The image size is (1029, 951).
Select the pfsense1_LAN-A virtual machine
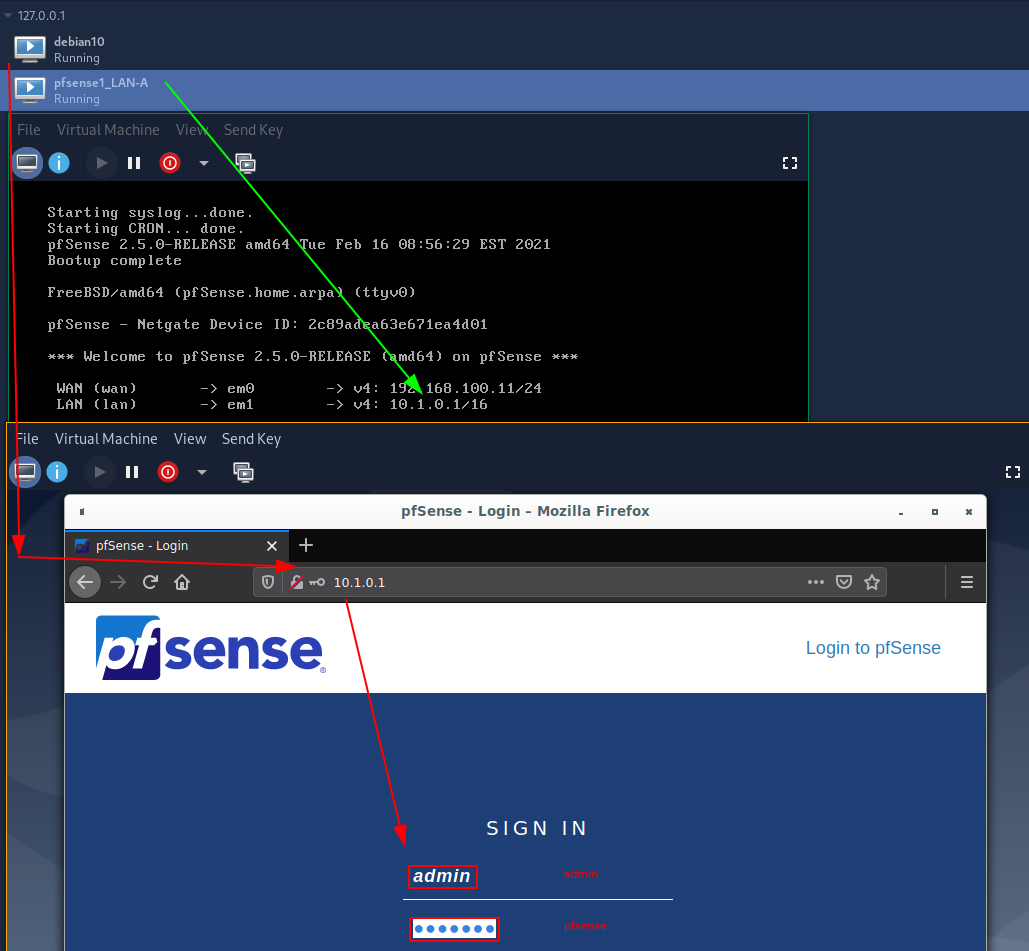[x=514, y=90]
